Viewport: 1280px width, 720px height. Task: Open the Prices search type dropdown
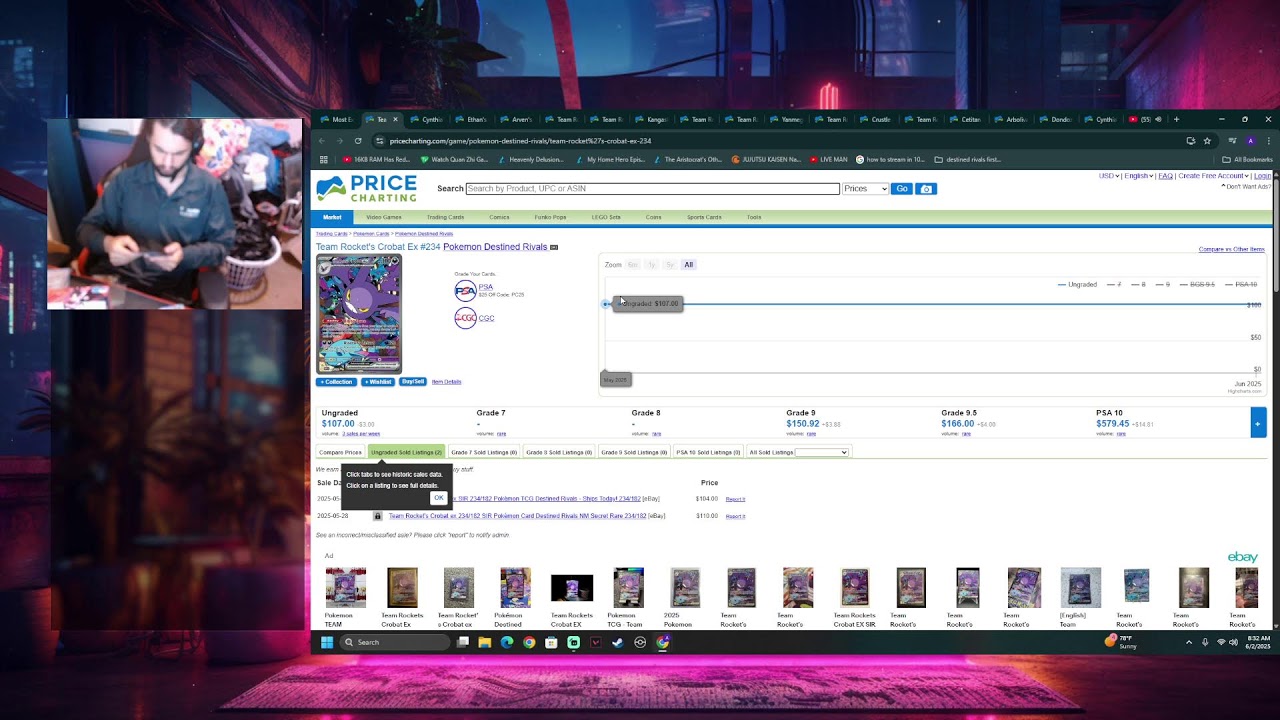(865, 189)
